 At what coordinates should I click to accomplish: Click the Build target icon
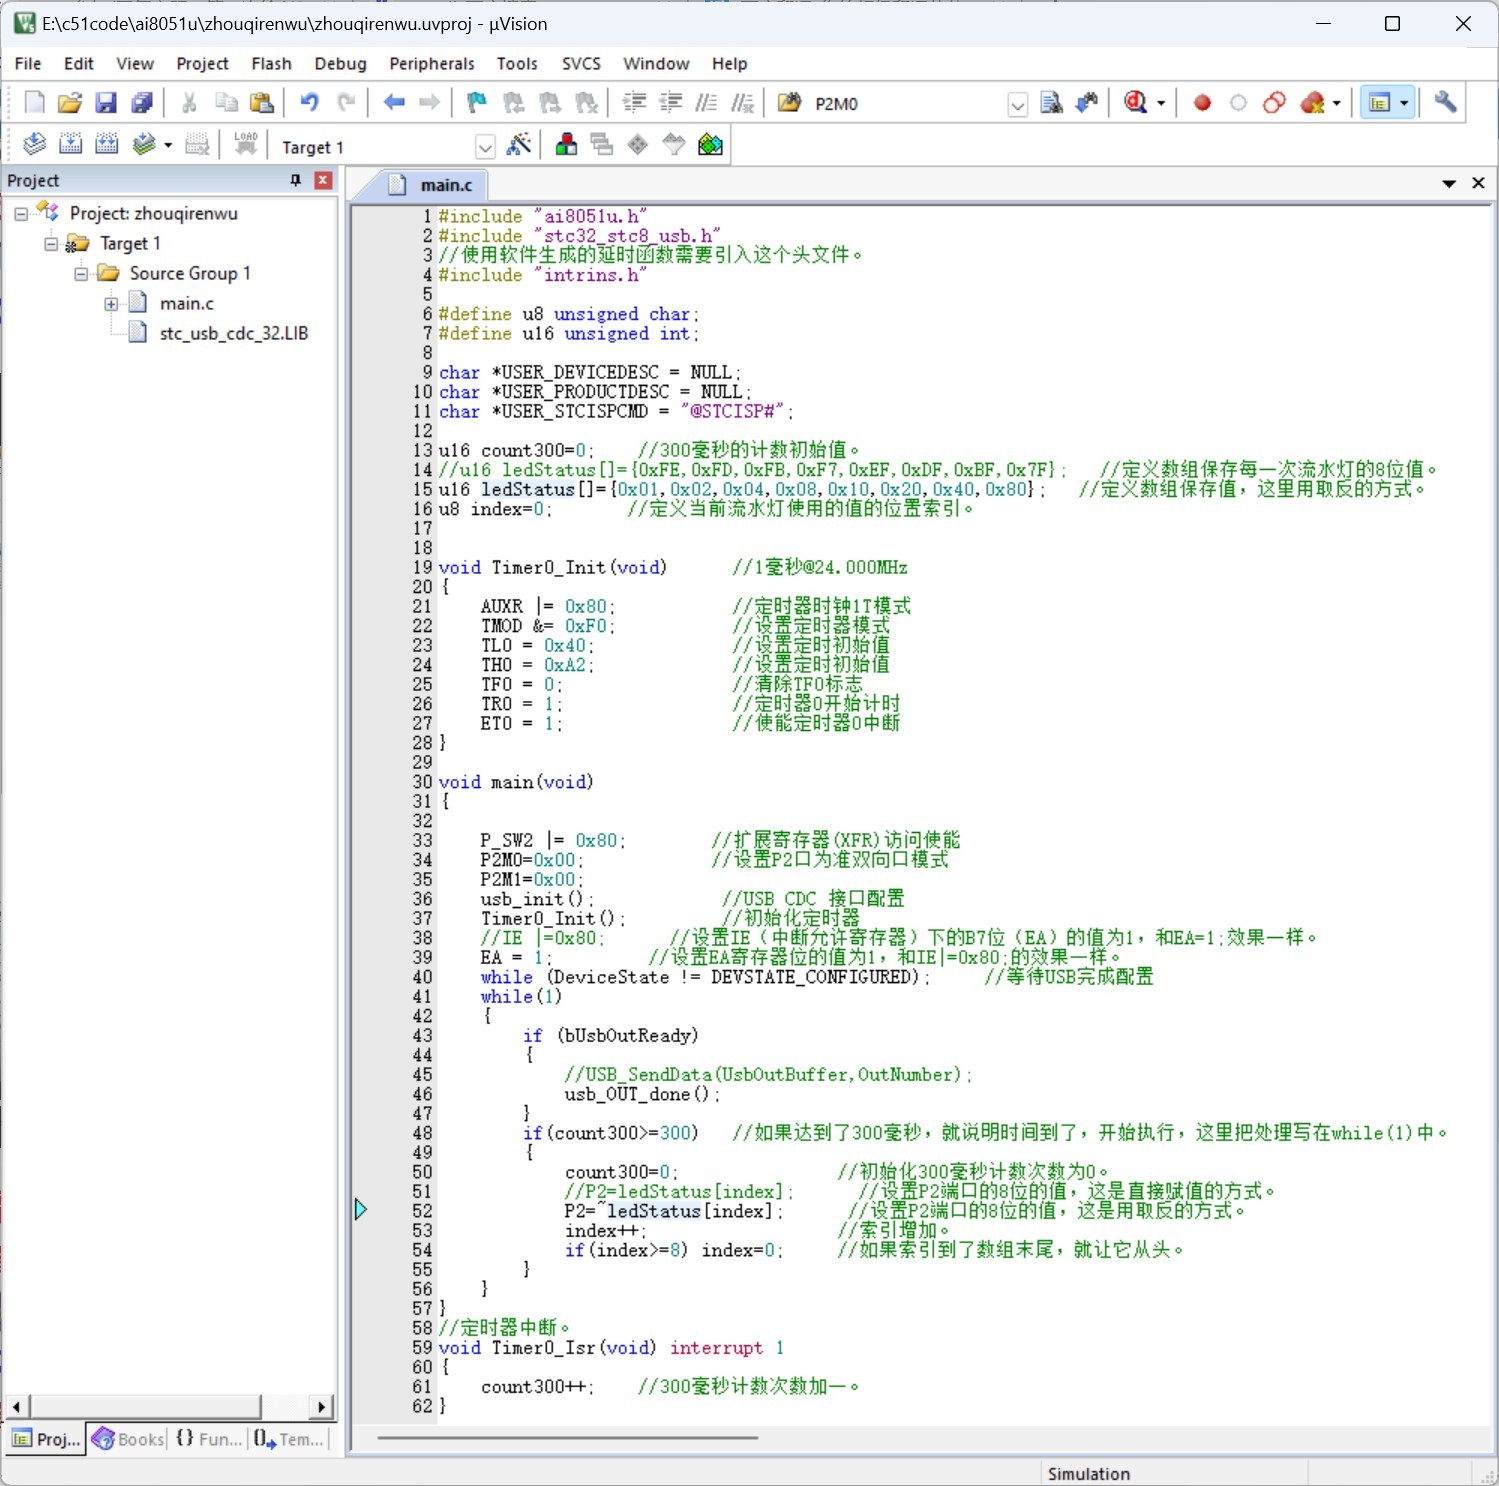(70, 145)
